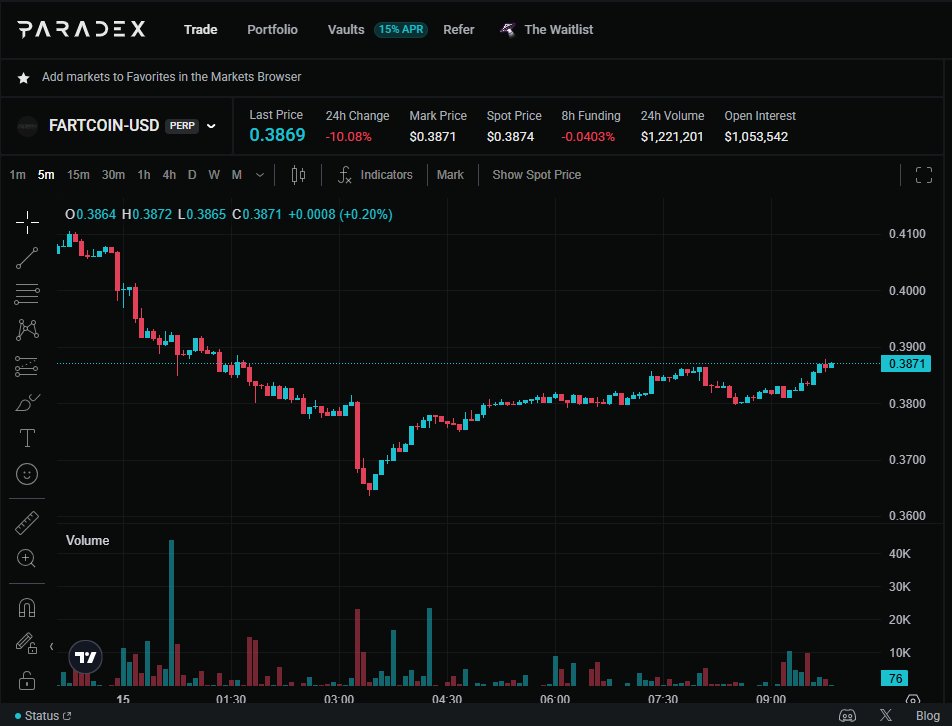Expand the FARTCOIN-USD market selector
The width and height of the screenshot is (952, 726).
point(211,126)
